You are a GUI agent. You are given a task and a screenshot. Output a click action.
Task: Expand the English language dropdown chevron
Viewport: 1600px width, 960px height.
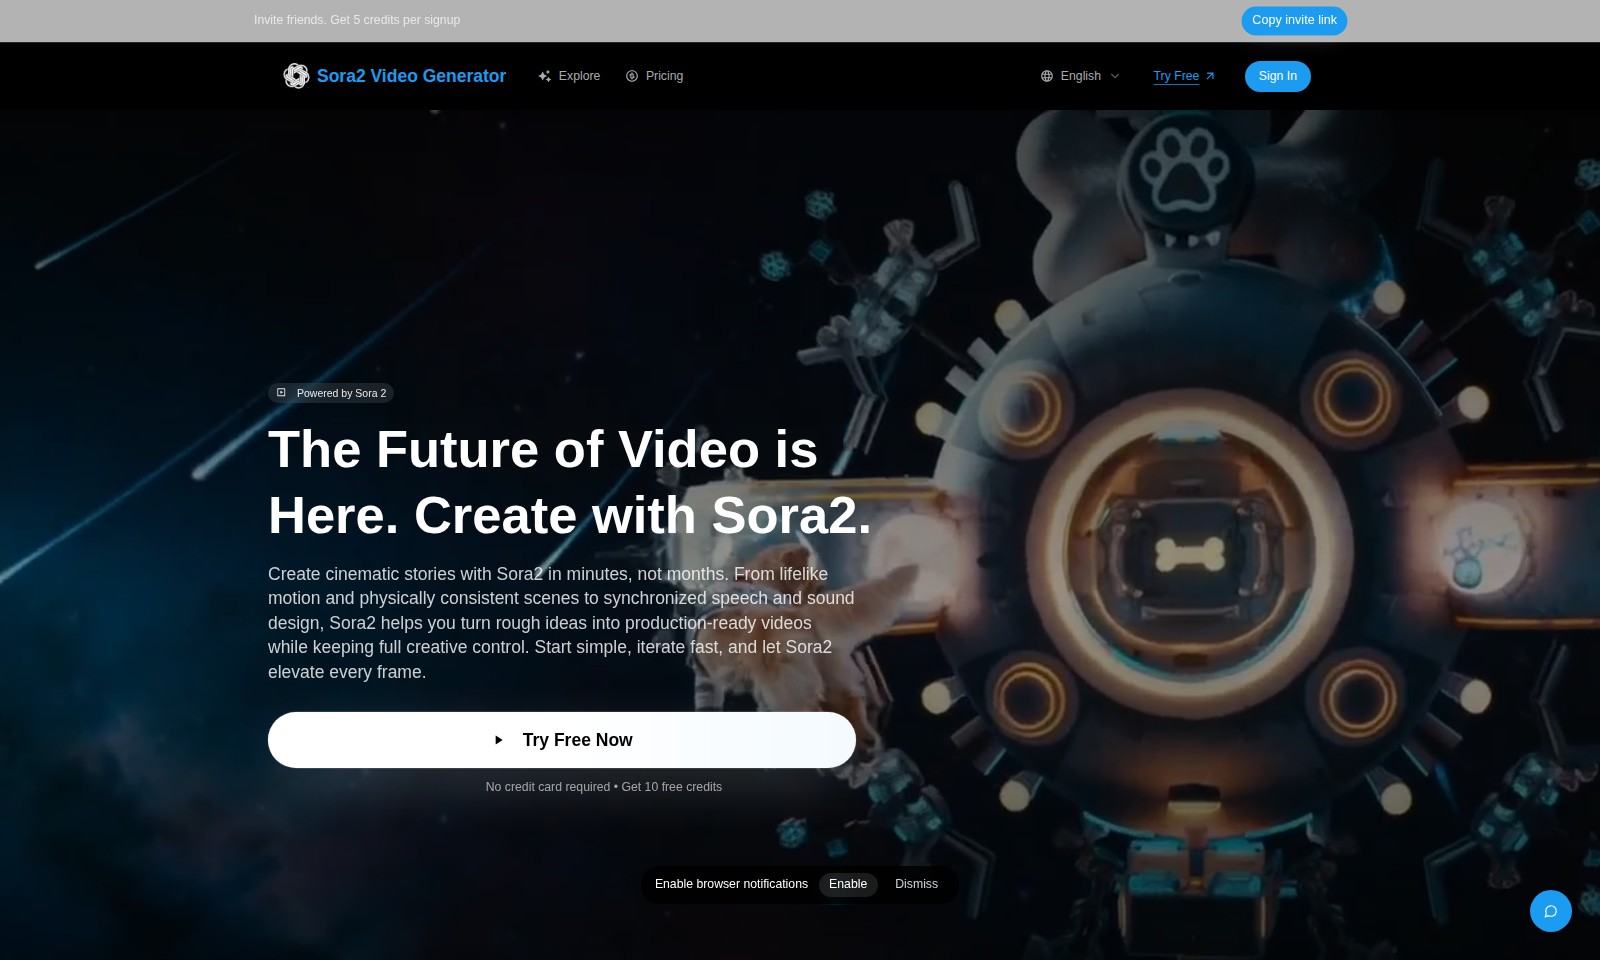[x=1115, y=76]
